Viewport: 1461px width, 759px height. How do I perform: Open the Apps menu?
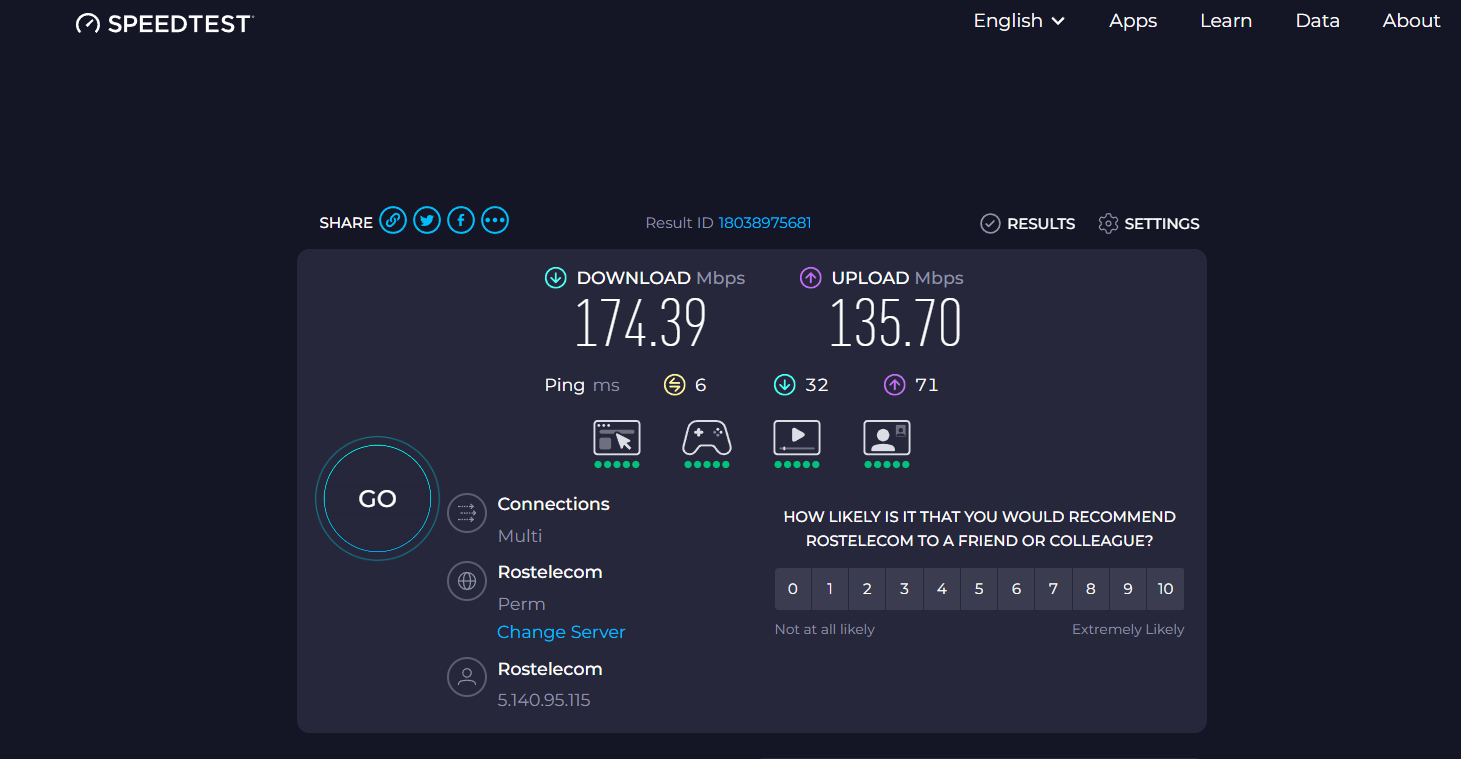click(1133, 21)
